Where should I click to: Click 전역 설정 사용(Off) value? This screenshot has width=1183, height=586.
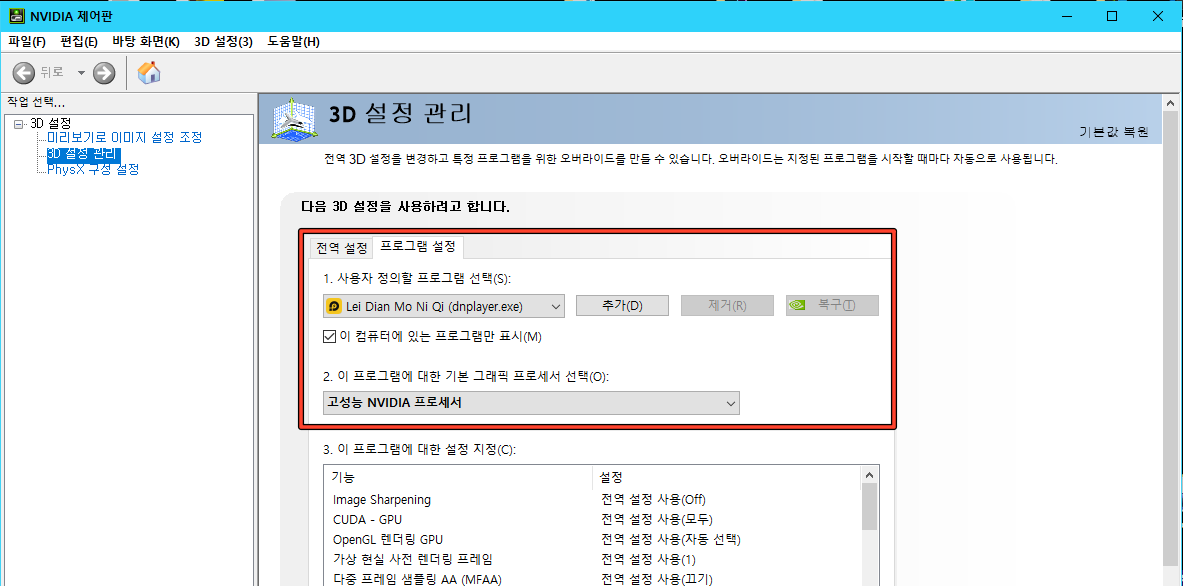click(653, 499)
